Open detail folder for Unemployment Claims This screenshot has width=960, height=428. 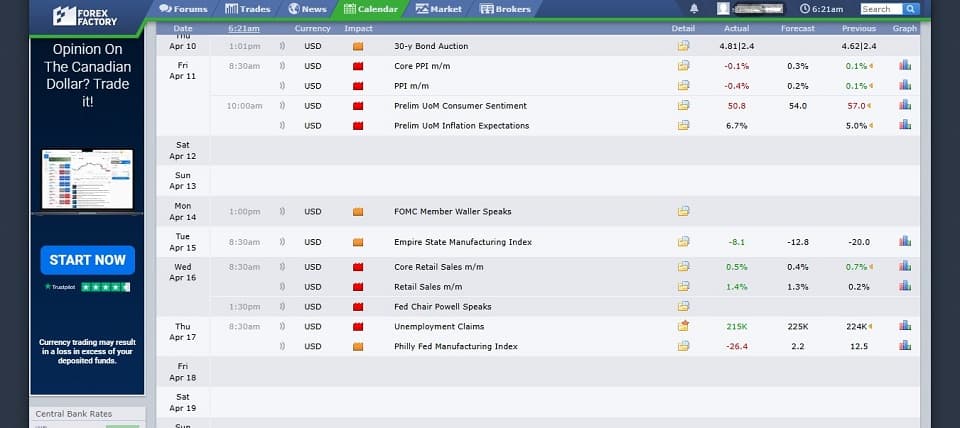pos(683,326)
